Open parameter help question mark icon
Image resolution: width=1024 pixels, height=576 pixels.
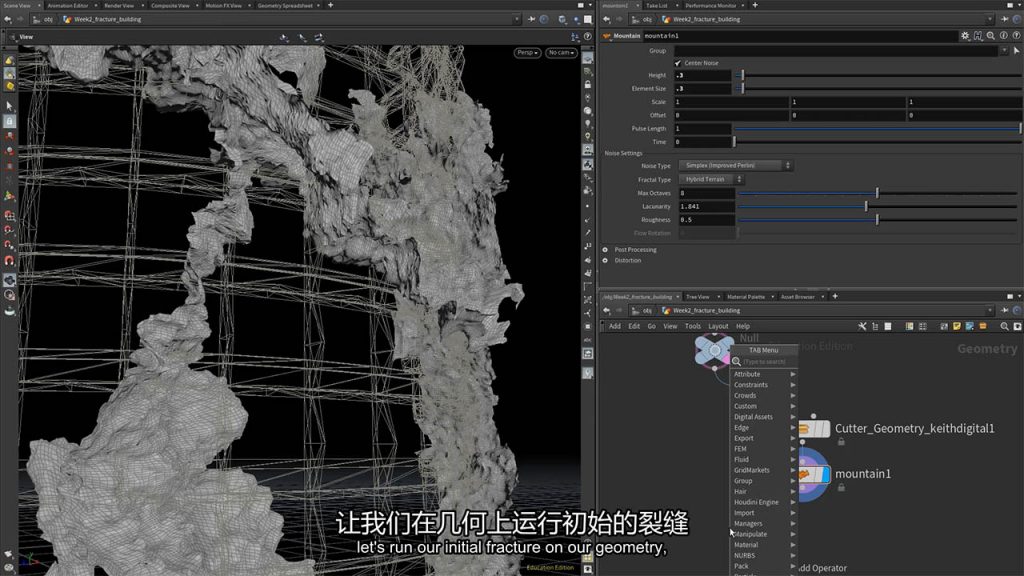pos(1016,36)
